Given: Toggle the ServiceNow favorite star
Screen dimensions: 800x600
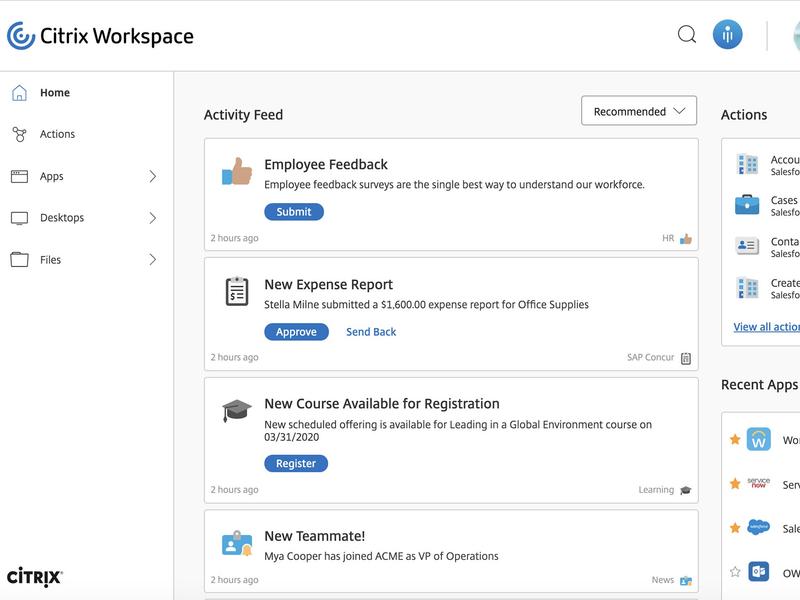Looking at the screenshot, I should (x=735, y=483).
